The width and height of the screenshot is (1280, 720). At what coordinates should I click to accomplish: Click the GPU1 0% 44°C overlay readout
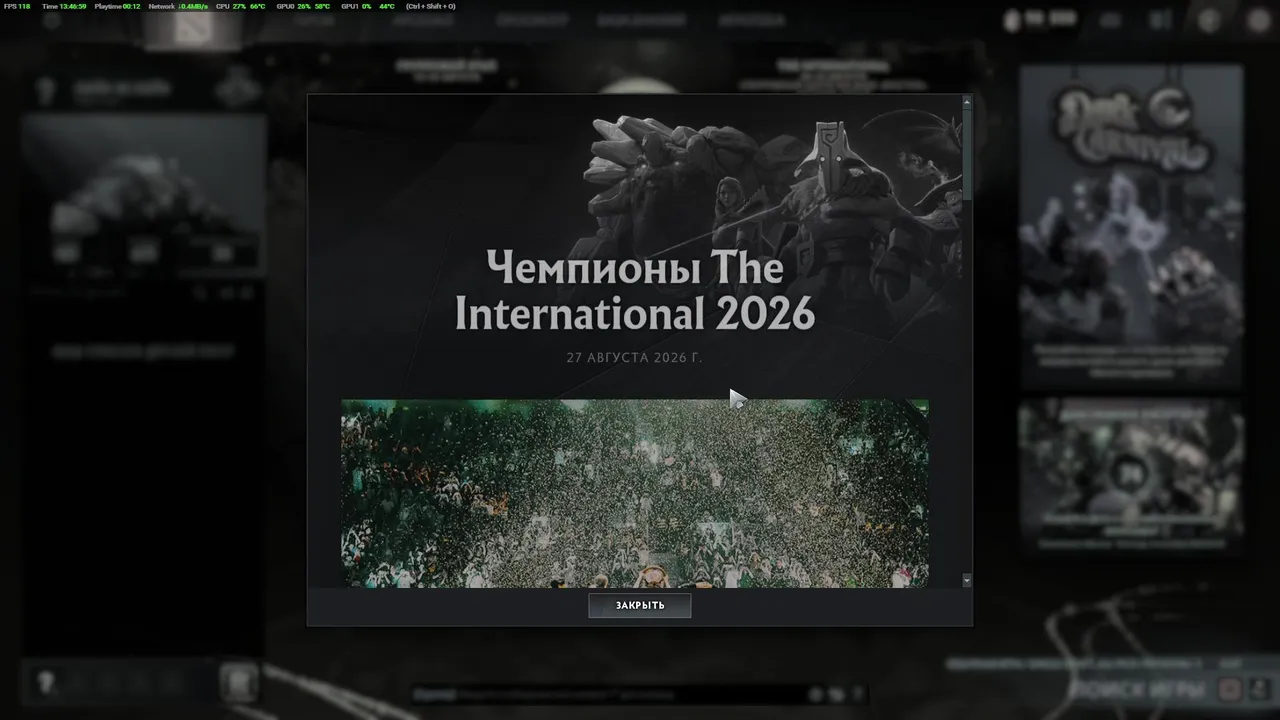(x=367, y=6)
